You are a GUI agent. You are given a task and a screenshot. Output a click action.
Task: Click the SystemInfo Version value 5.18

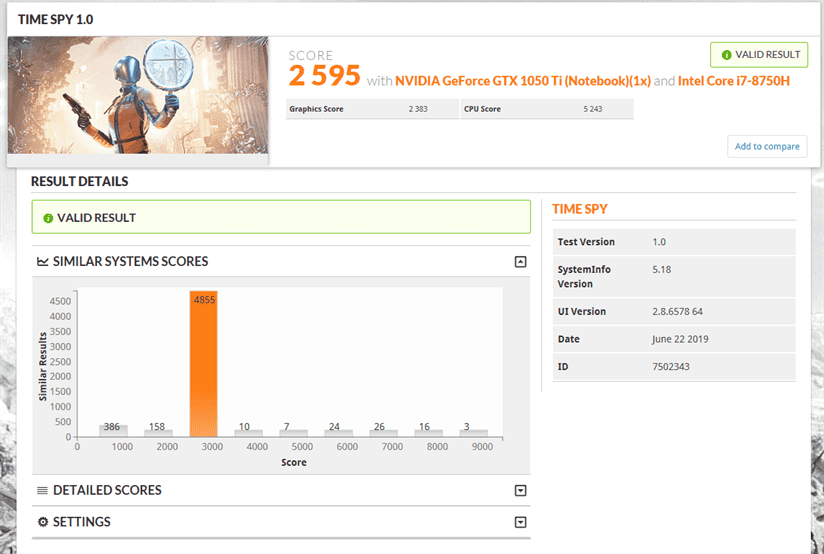coord(662,270)
